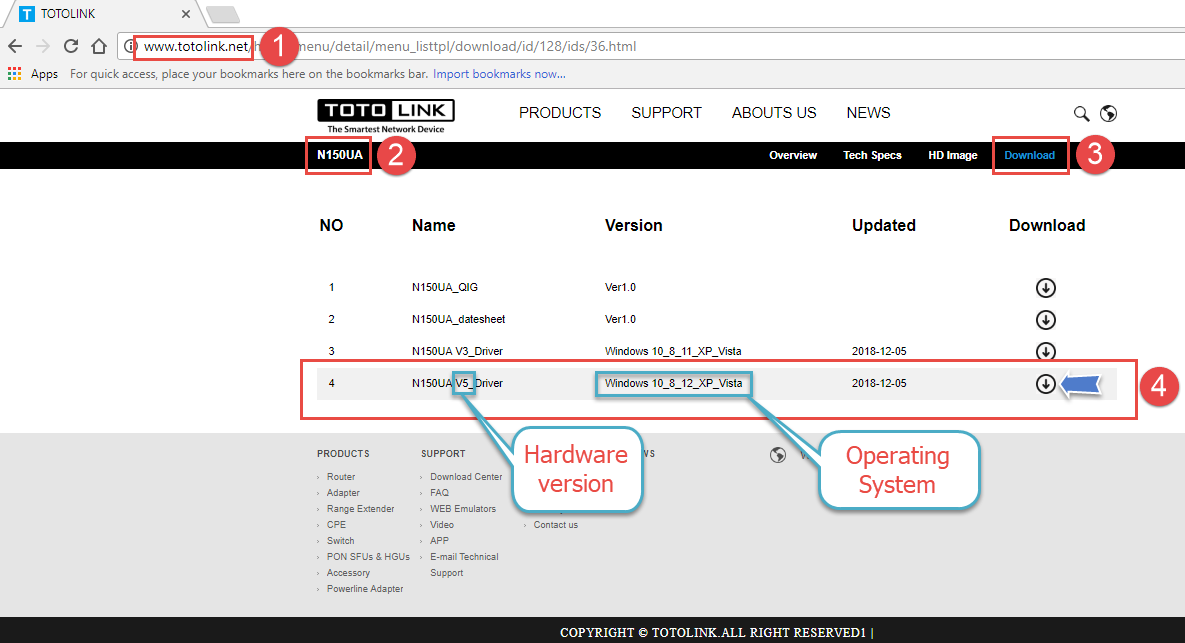Switch to the Download tab
The image size is (1185, 643).
tap(1029, 155)
